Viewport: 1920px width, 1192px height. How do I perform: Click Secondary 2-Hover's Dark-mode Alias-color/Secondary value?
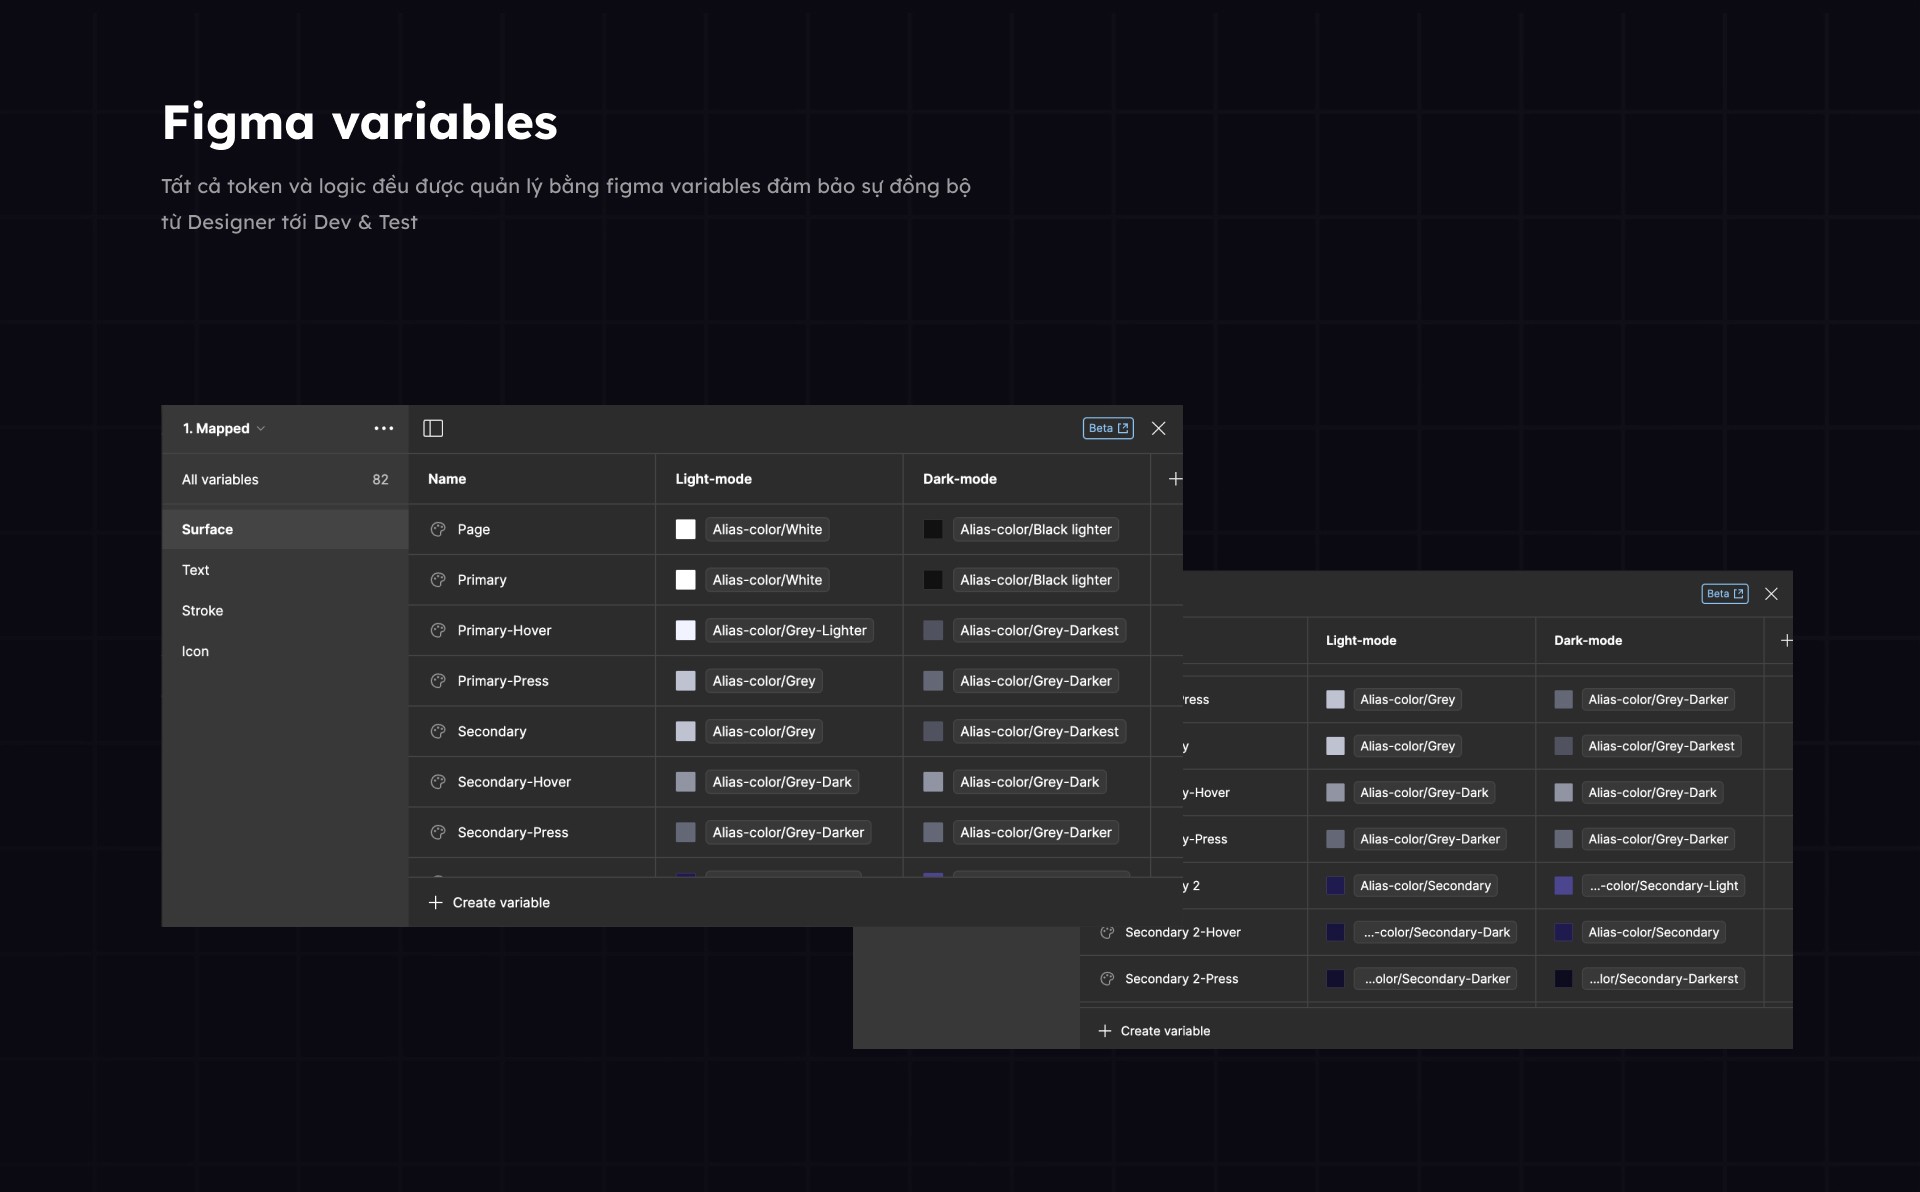point(1654,932)
